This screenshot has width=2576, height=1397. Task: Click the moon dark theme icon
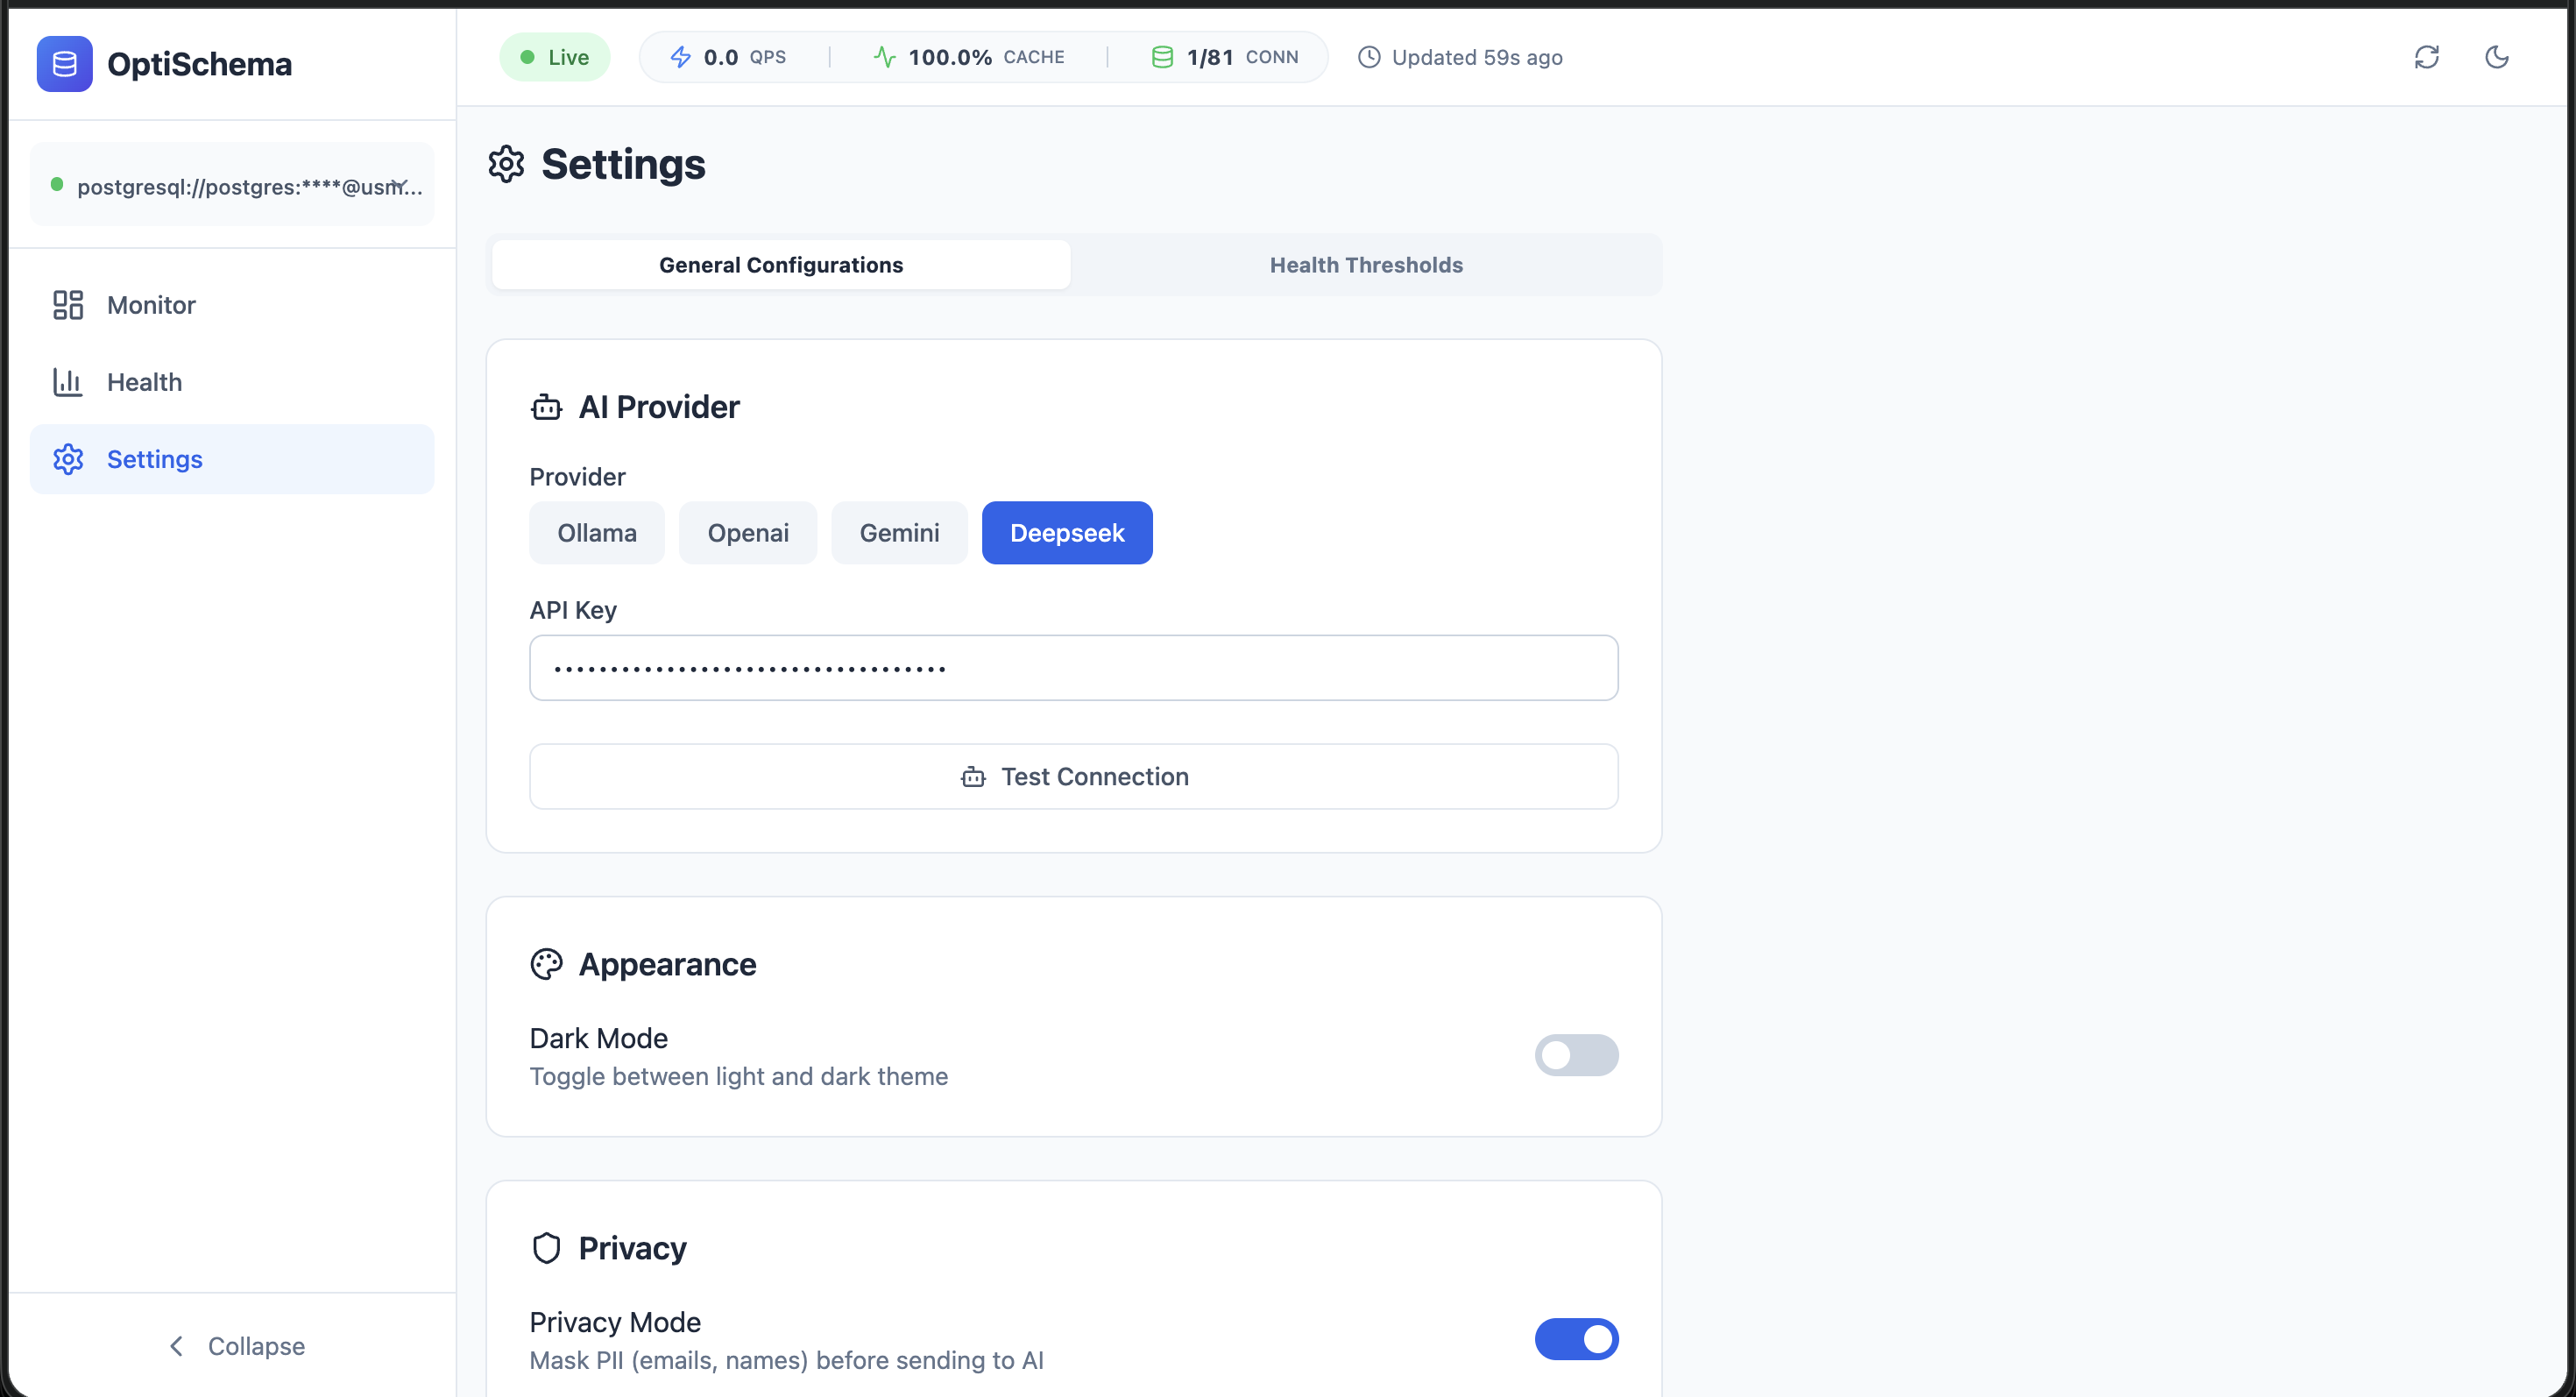(2496, 57)
